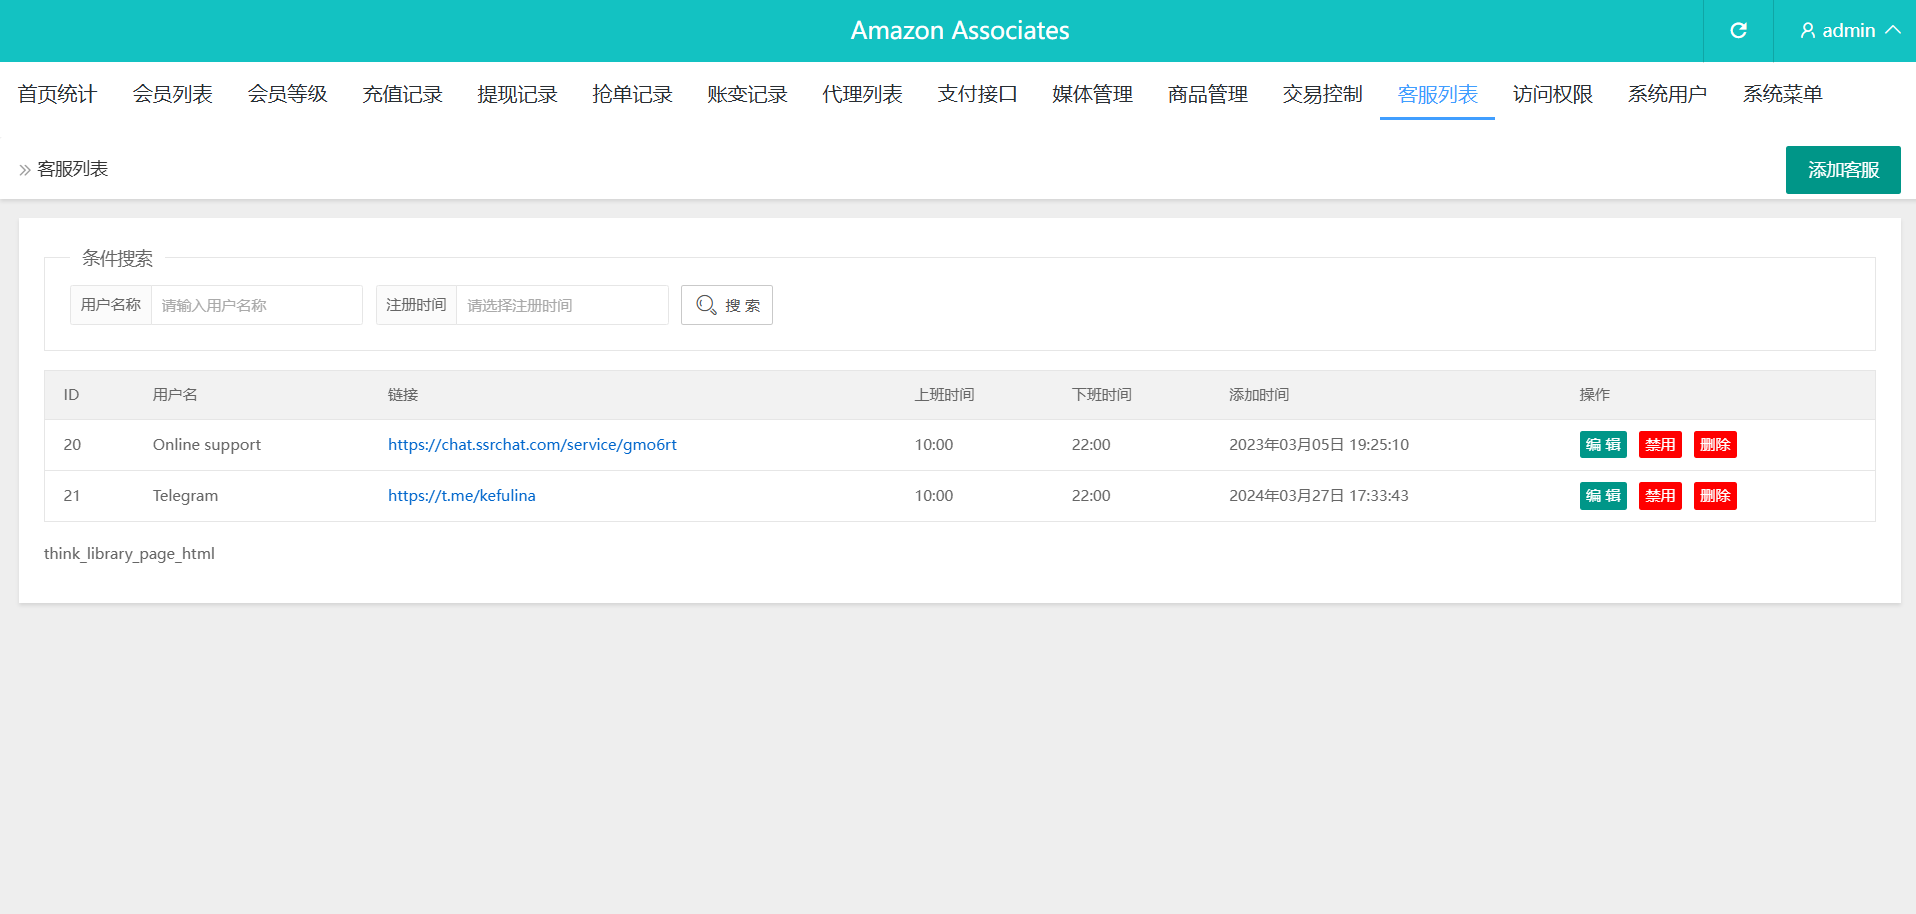Open the admin user dropdown
1916x914 pixels.
[x=1849, y=31]
